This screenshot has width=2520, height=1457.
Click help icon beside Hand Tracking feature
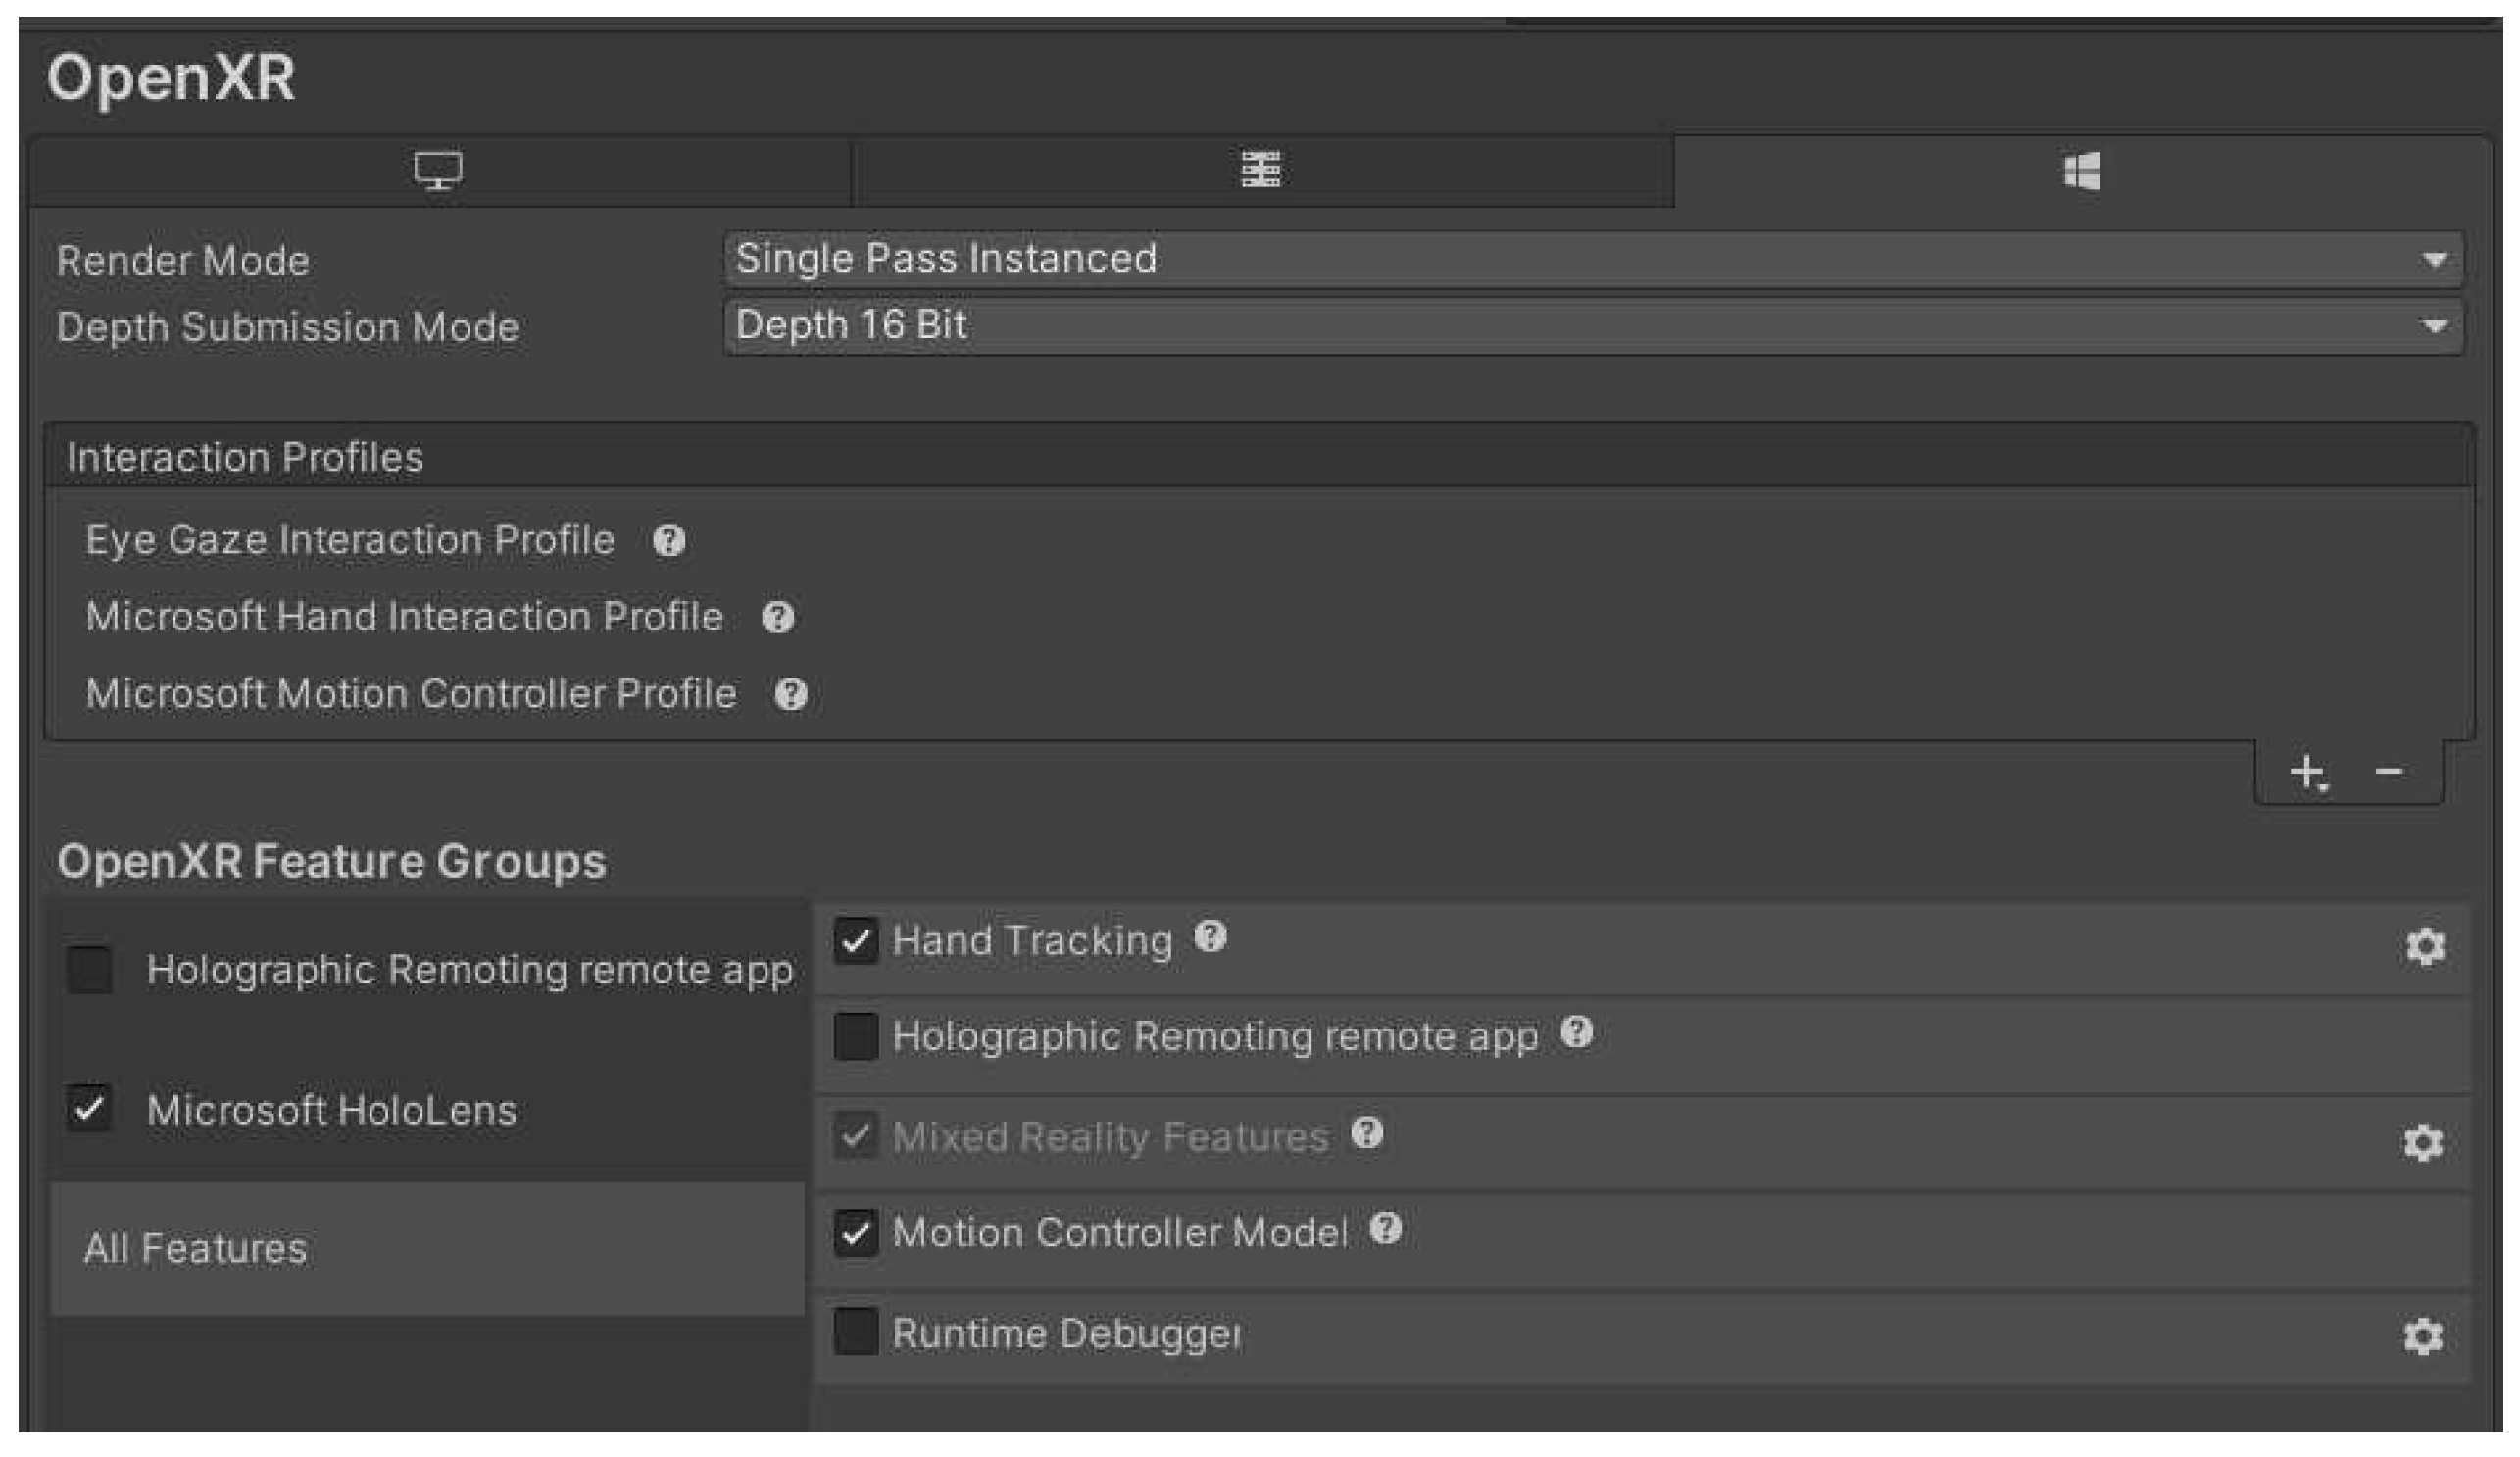[1210, 937]
